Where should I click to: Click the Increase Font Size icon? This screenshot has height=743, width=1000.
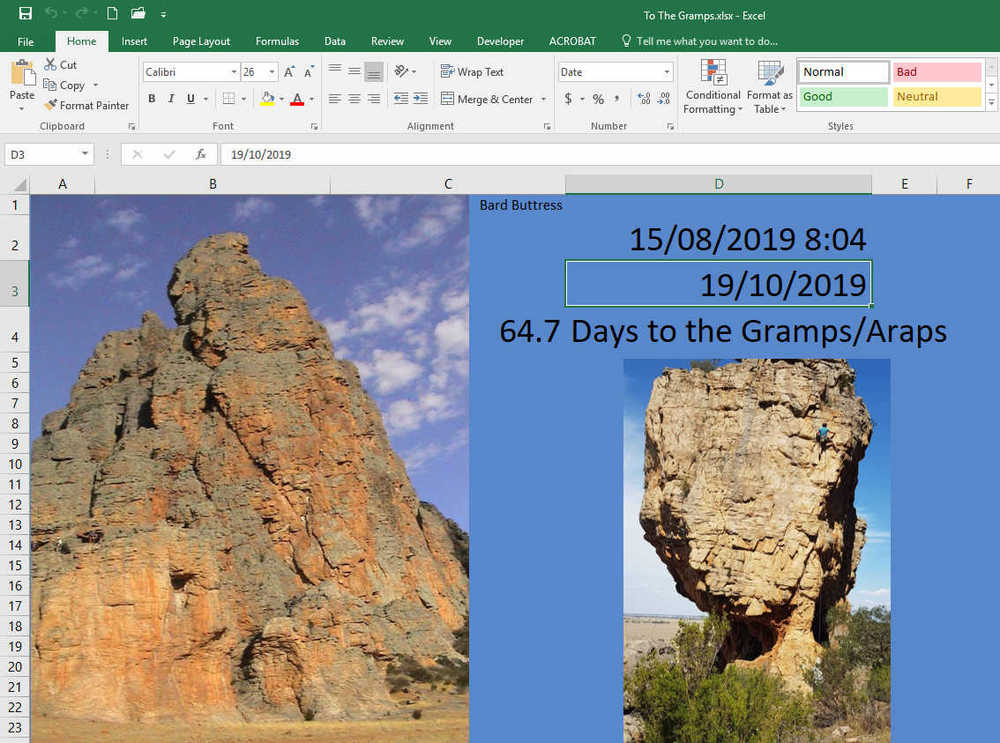[x=289, y=72]
